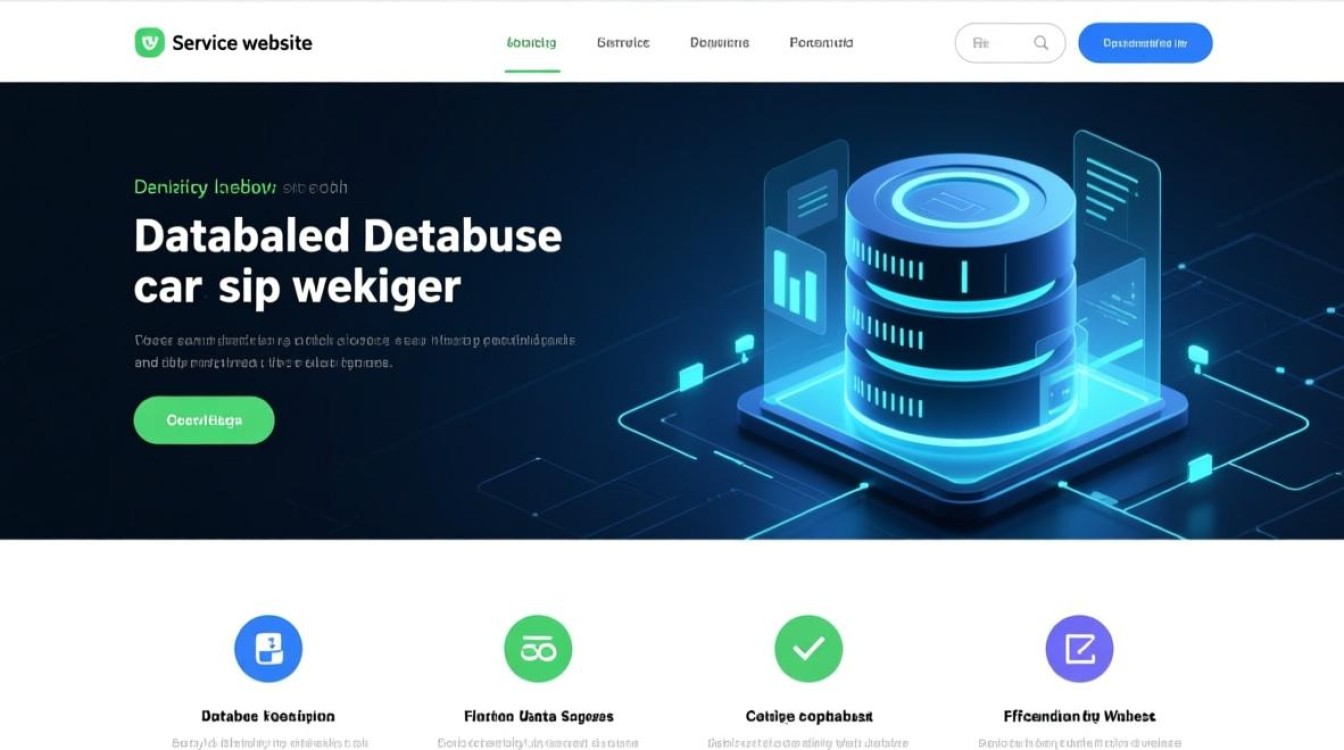Focus the header search input field
Viewport: 1344px width, 750px height.
[995, 43]
